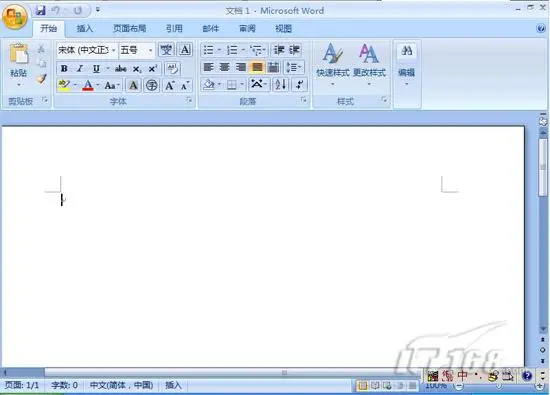Open font color dropdown arrow
The width and height of the screenshot is (550, 395).
click(98, 85)
